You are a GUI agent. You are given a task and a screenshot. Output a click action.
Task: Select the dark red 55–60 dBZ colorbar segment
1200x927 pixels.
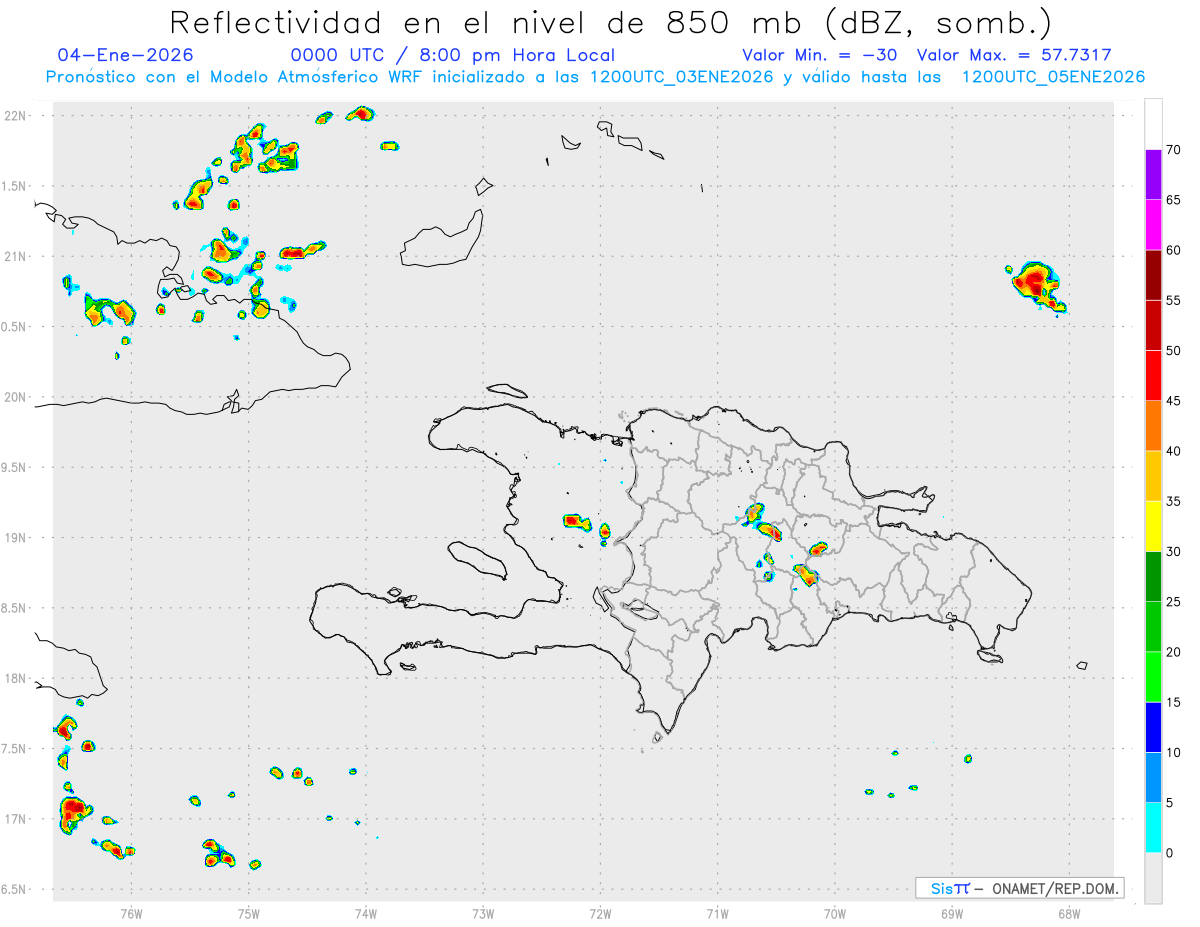point(1153,275)
